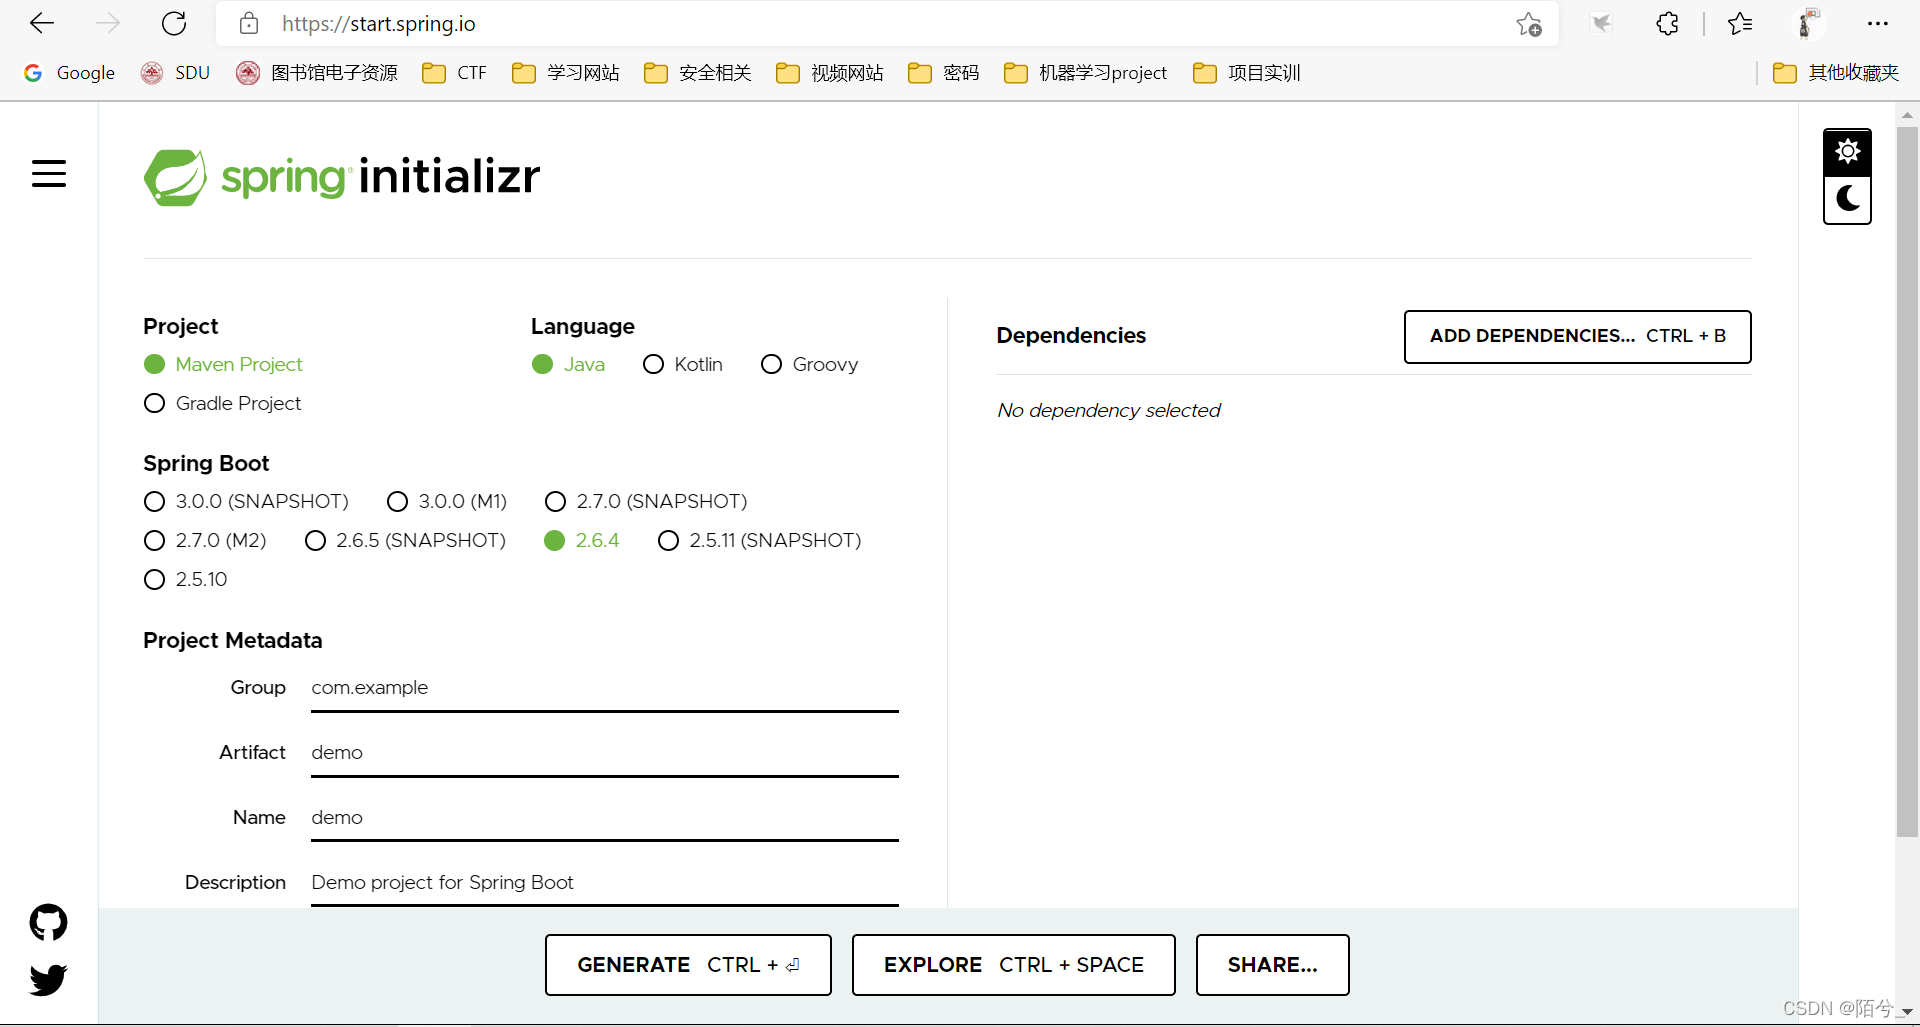Select Spring Boot 2.7.0 (SNAPSHOT)
Viewport: 1920px width, 1027px height.
click(x=646, y=501)
